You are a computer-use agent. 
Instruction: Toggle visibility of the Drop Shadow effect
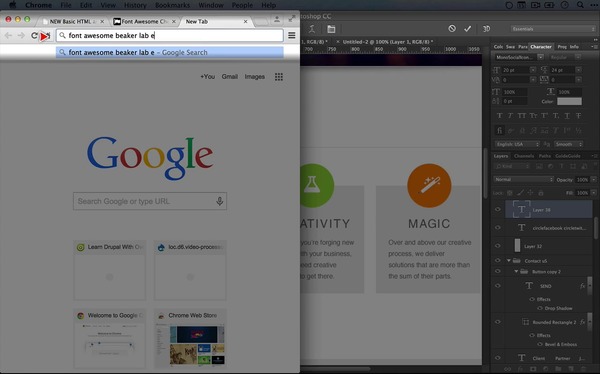click(x=540, y=308)
